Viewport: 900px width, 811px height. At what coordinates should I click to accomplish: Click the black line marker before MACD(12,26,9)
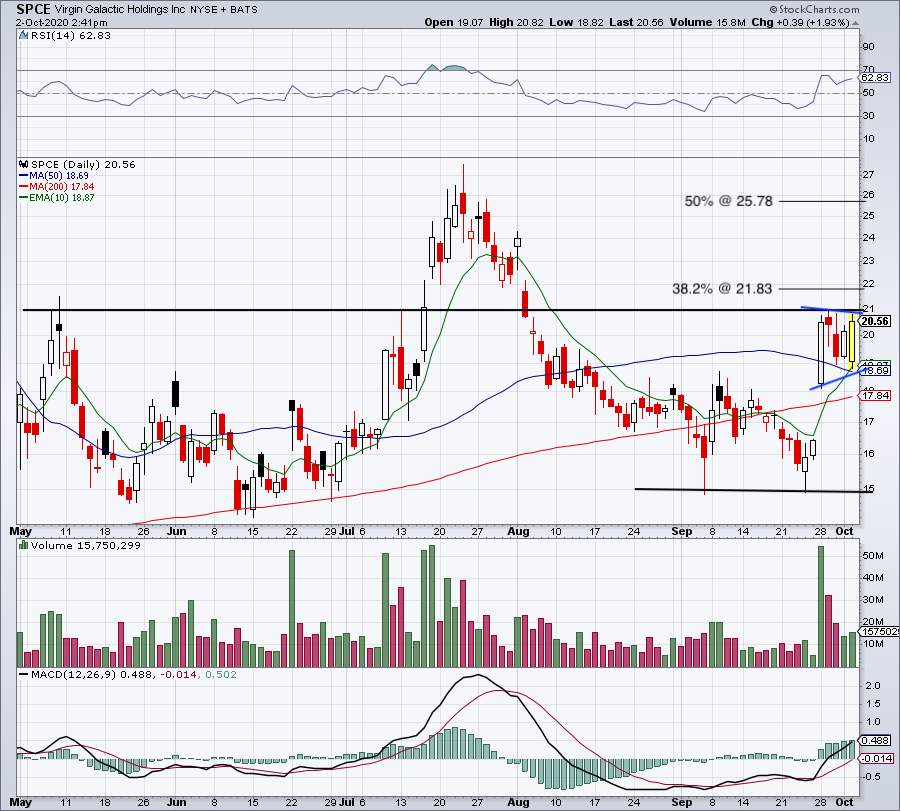[24, 674]
